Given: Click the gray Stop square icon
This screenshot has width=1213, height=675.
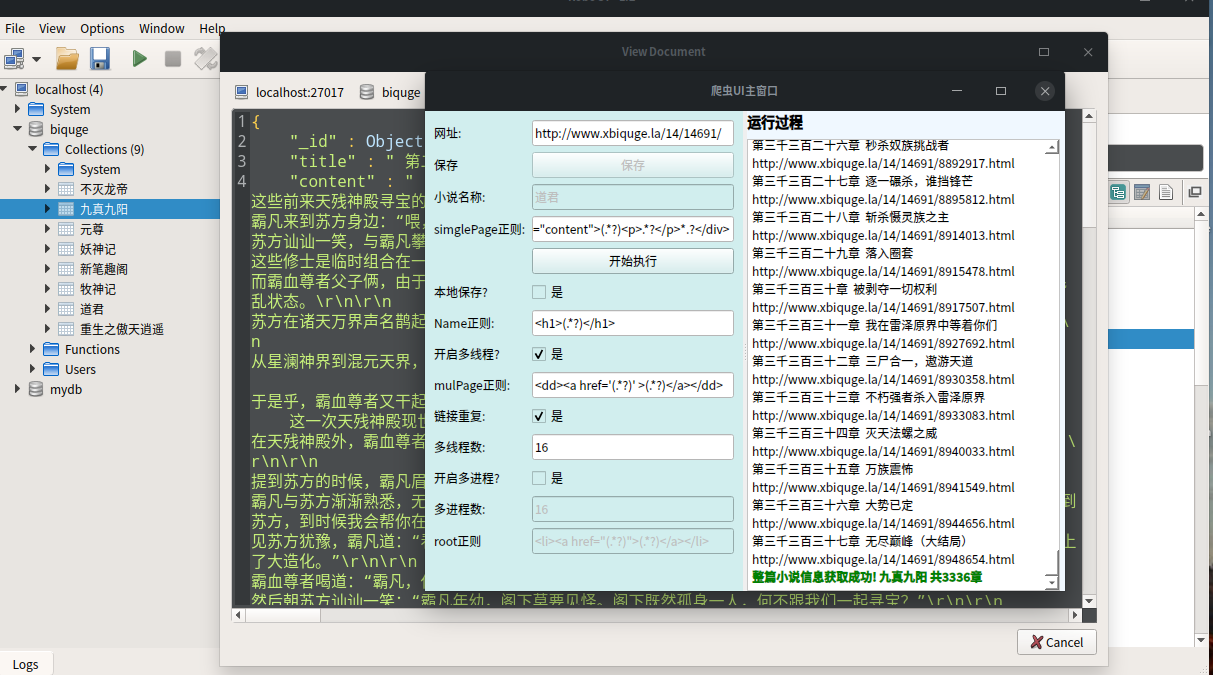Looking at the screenshot, I should coord(173,59).
